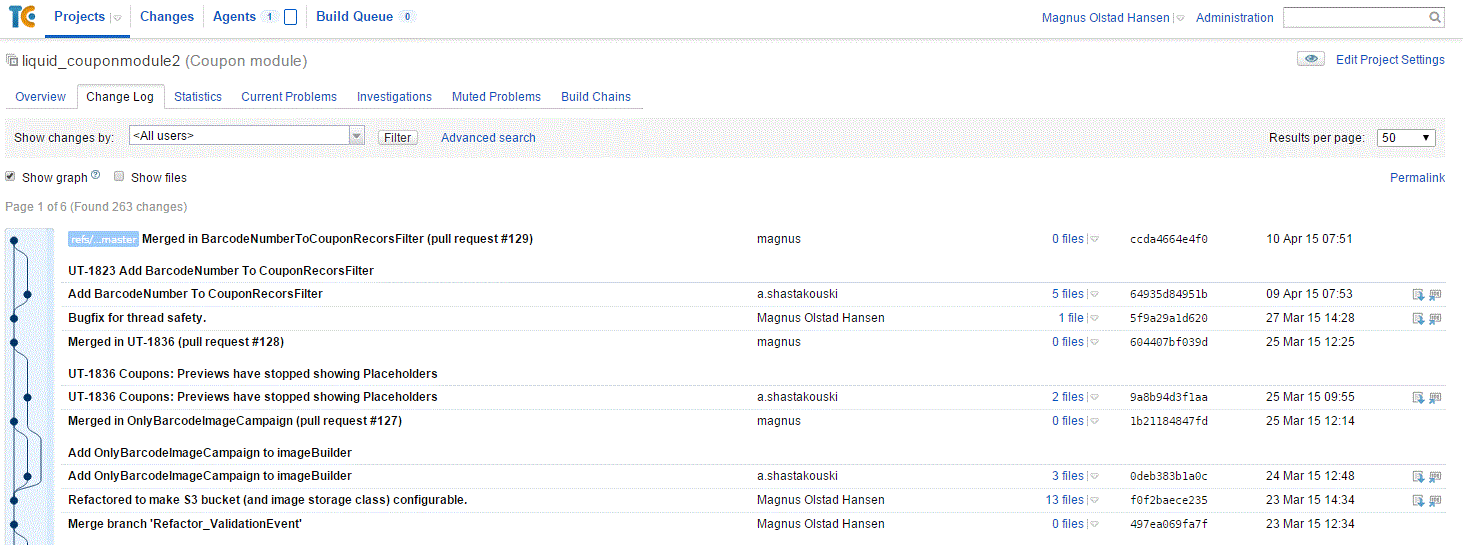Expand the 3 files arrow
The height and width of the screenshot is (545, 1463).
coord(1094,476)
